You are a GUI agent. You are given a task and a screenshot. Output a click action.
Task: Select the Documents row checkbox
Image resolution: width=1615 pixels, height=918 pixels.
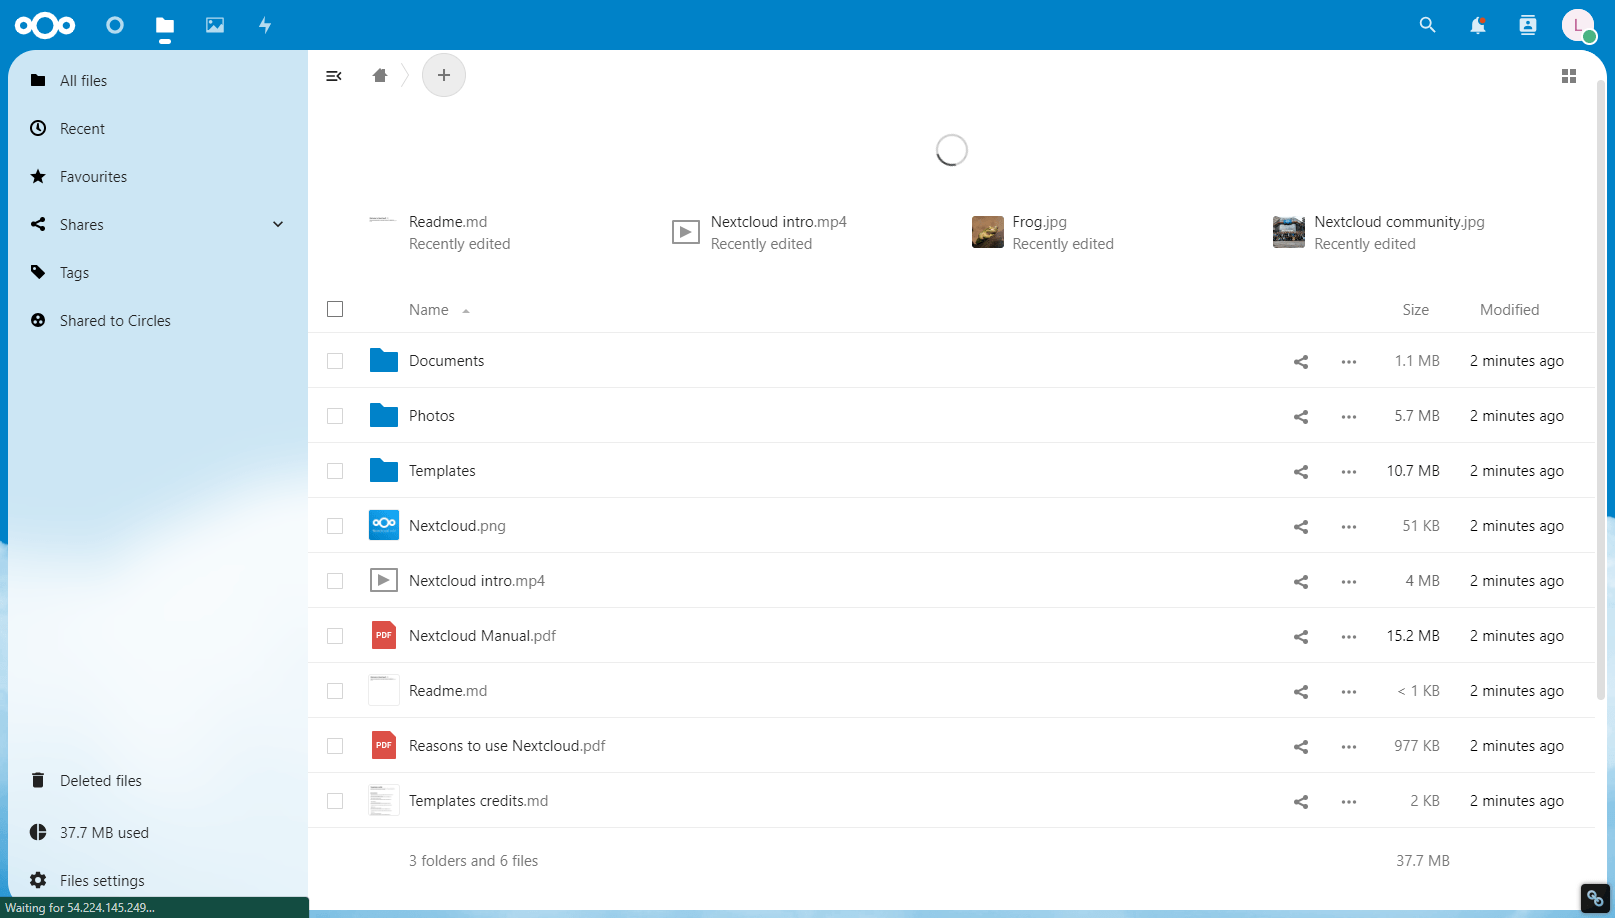tap(335, 361)
